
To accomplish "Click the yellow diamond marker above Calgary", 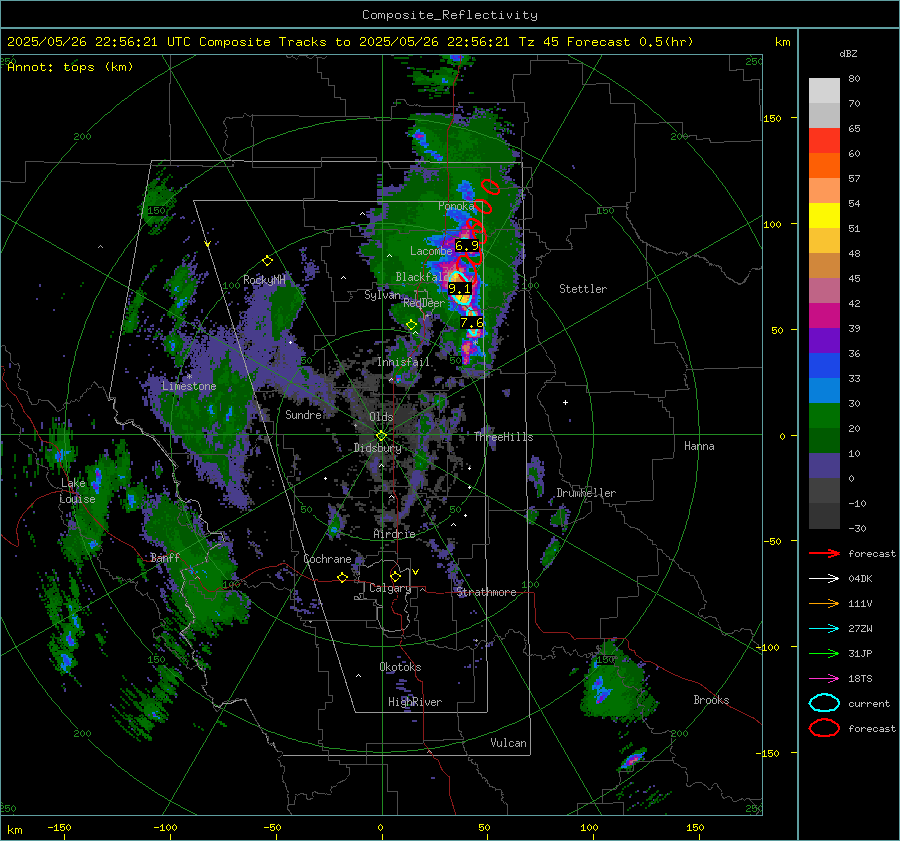I will coord(395,576).
